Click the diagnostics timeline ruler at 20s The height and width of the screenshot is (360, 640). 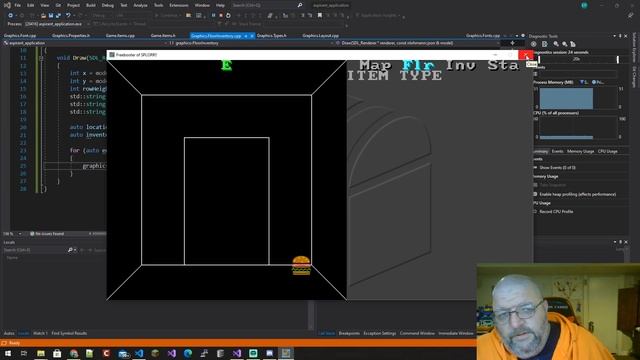tap(576, 59)
